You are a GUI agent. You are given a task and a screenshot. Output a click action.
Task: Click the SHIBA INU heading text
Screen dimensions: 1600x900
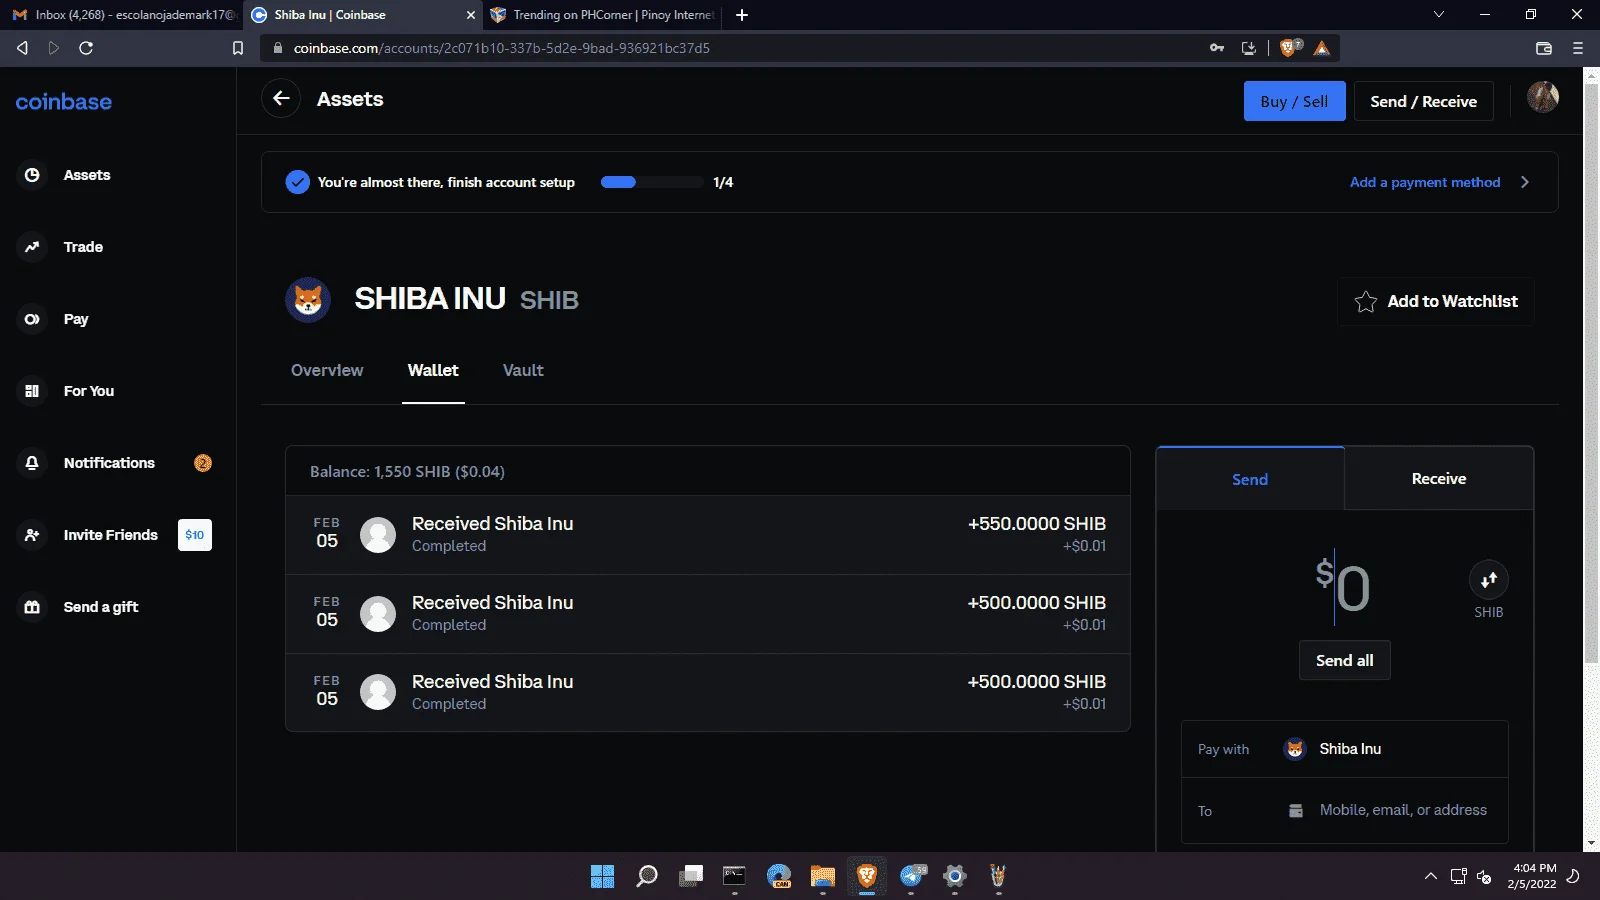coord(430,299)
